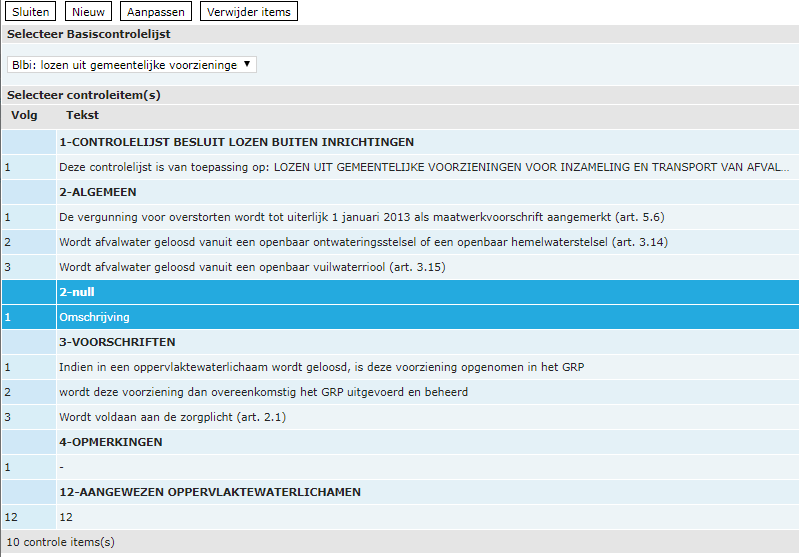Open the Basiscontrolelijst dropdown
The image size is (799, 557).
click(132, 64)
